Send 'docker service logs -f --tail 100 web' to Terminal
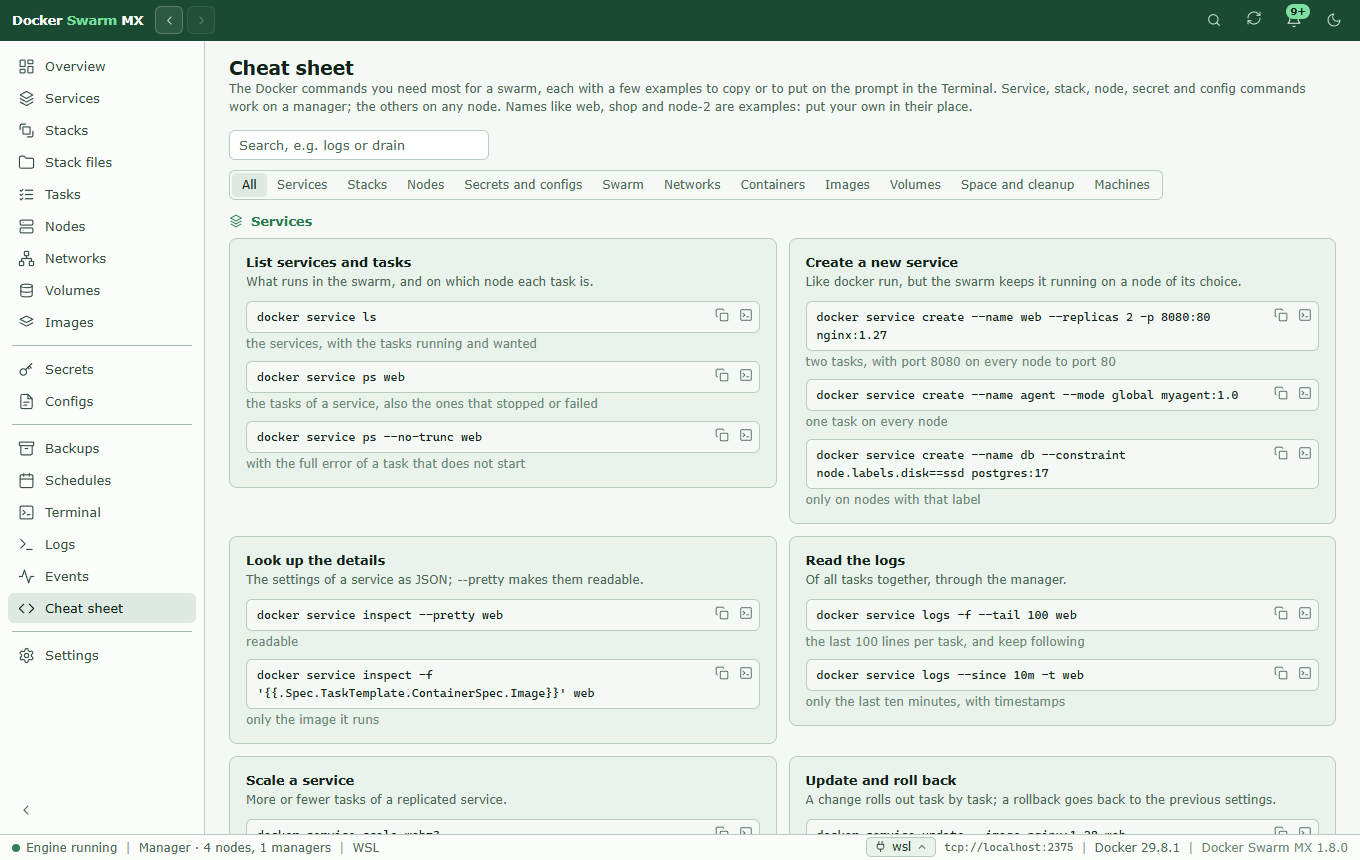Viewport: 1360px width, 860px height. coord(1305,613)
